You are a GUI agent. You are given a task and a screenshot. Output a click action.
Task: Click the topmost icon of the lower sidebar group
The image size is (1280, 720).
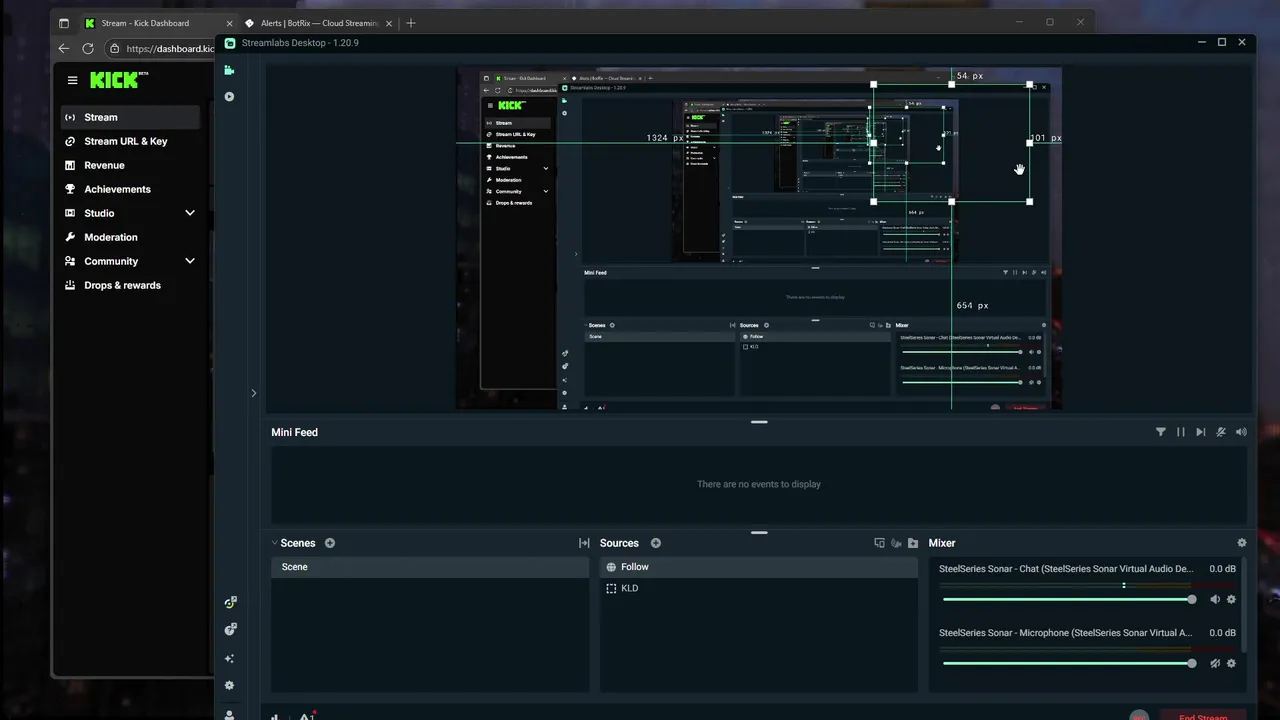coord(230,603)
